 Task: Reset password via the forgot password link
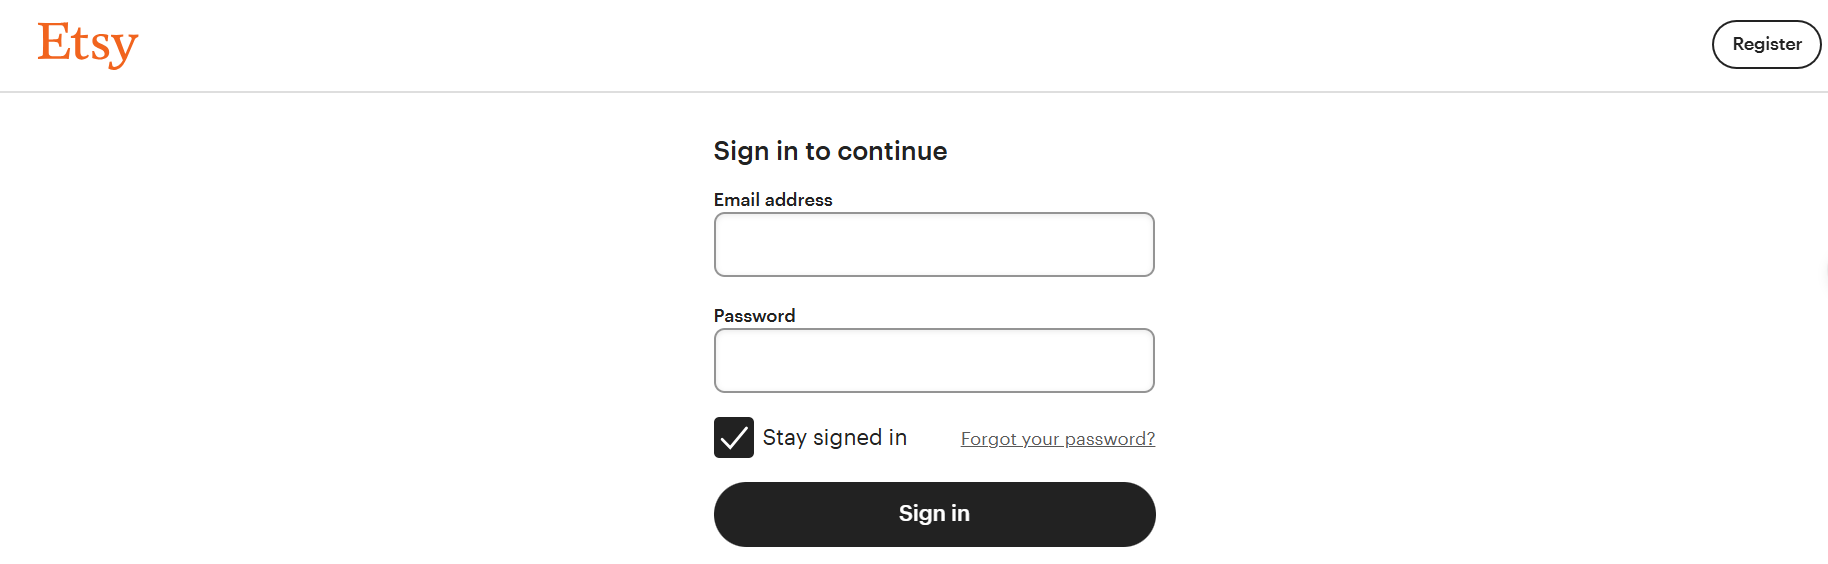coord(1058,439)
